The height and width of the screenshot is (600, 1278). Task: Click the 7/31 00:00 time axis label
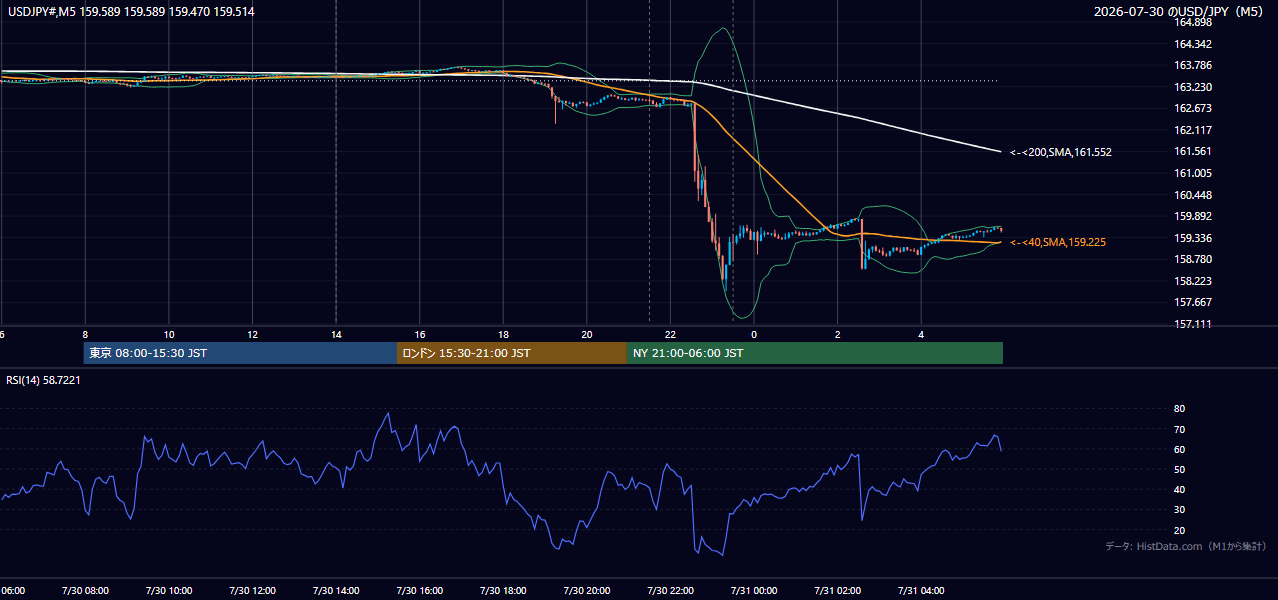coord(754,591)
